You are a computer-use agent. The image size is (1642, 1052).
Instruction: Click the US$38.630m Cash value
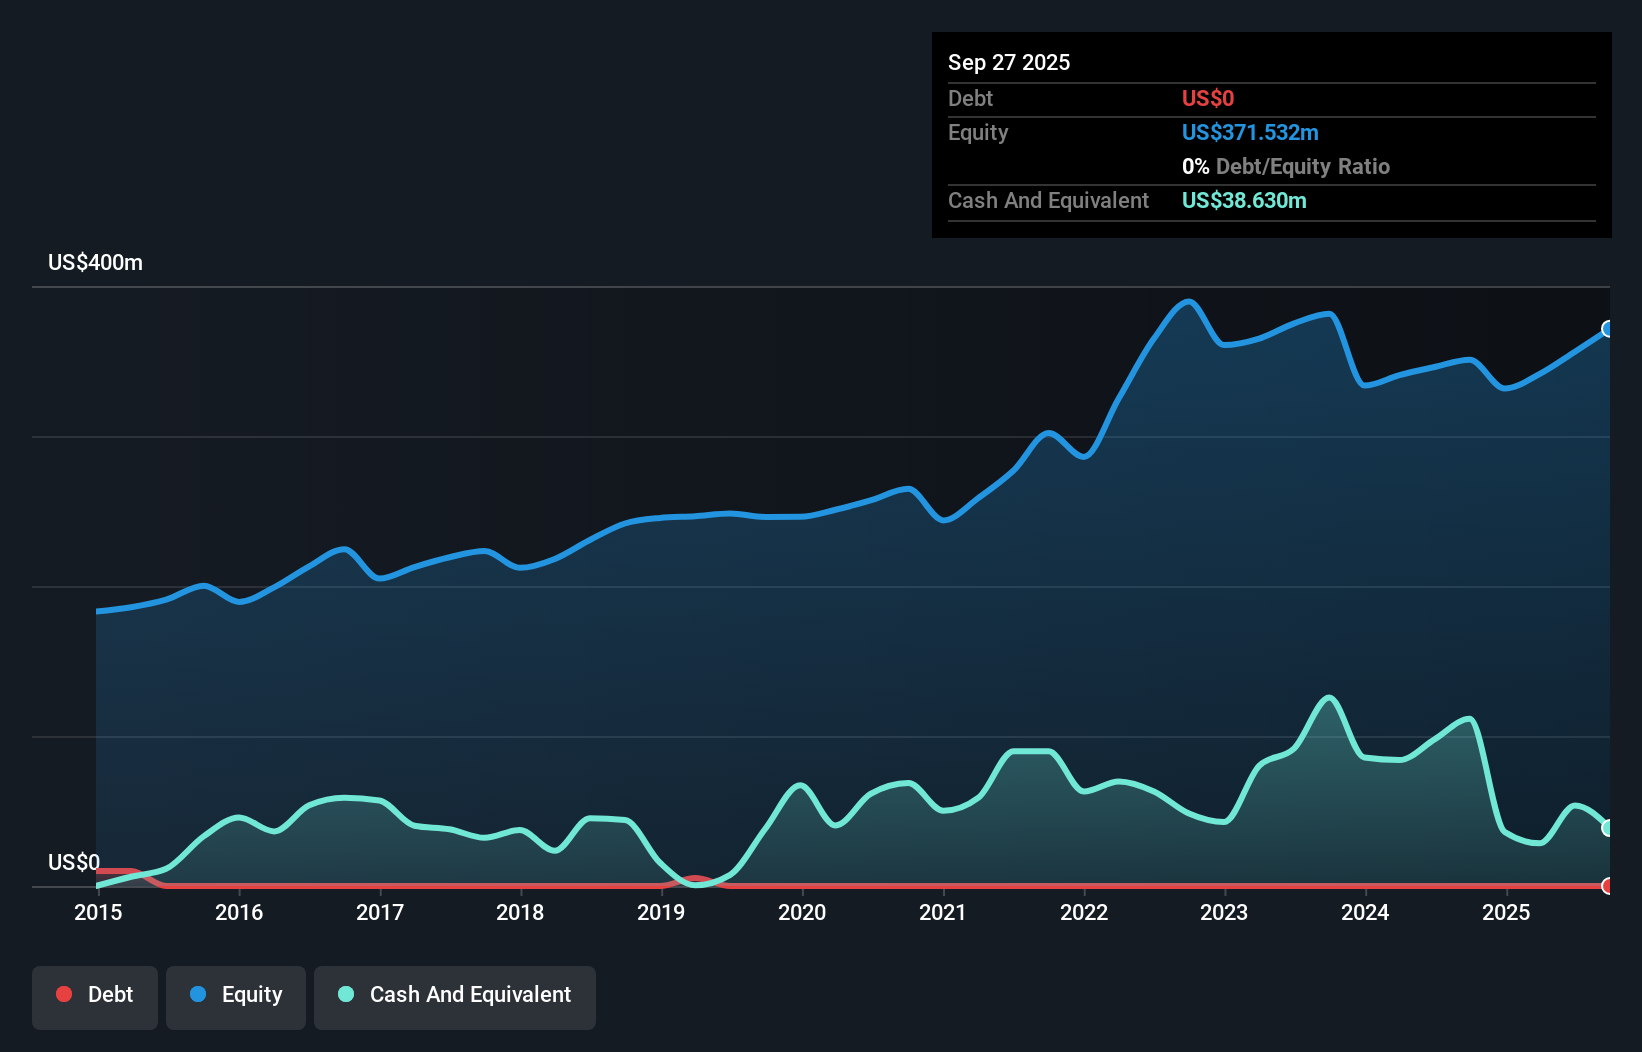click(x=1243, y=200)
